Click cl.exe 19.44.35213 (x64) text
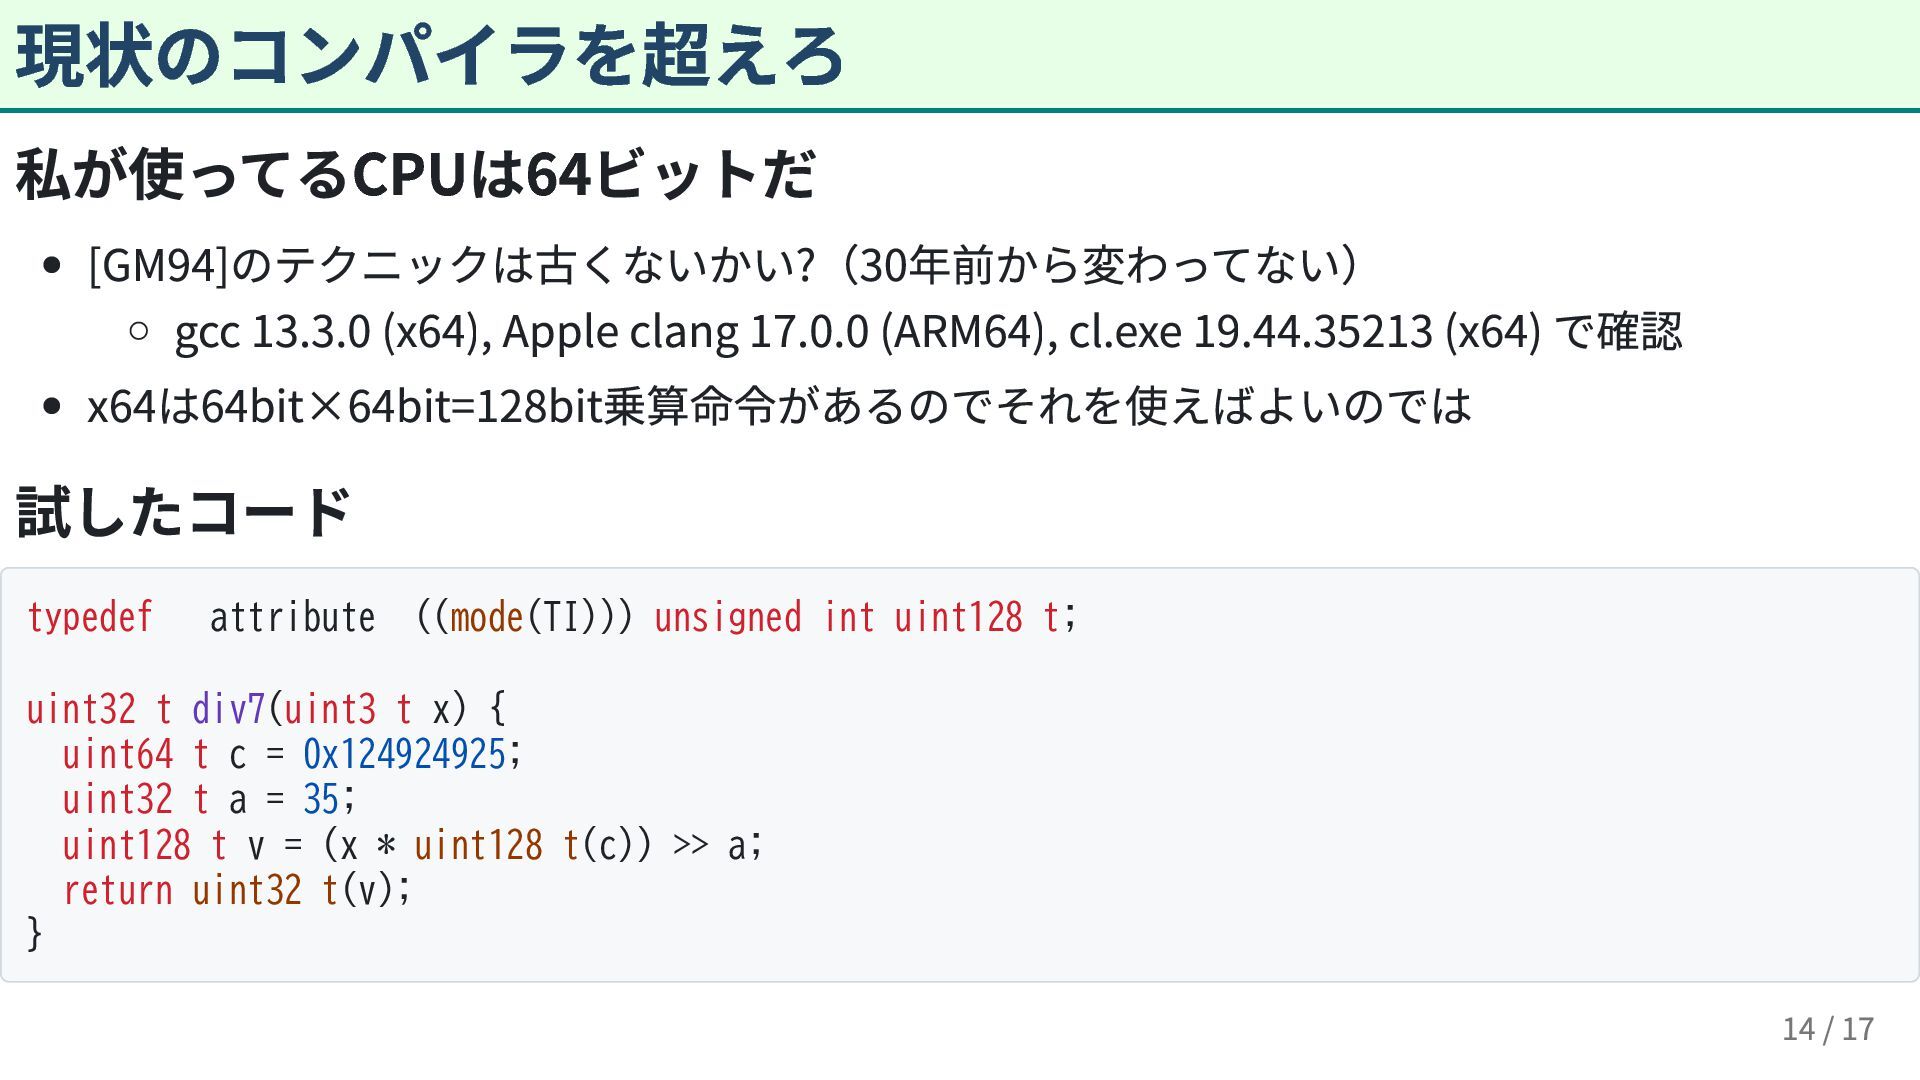Screen dimensions: 1920x1080 pyautogui.click(x=1305, y=332)
